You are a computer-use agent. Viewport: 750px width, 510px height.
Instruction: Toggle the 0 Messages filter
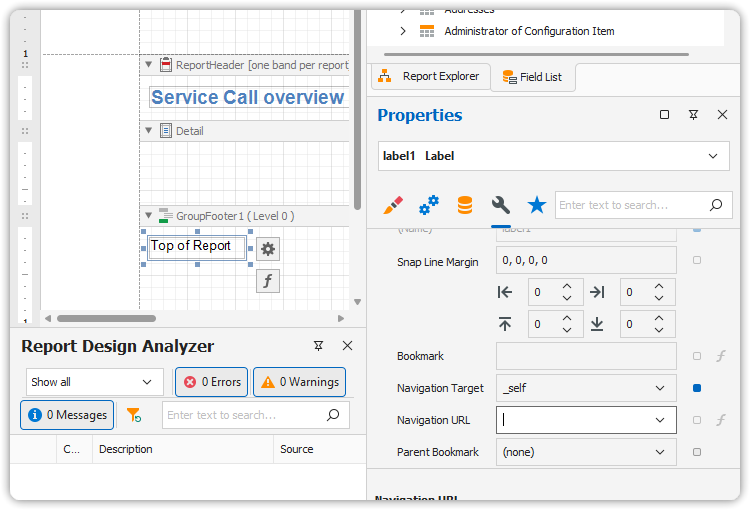[x=68, y=415]
